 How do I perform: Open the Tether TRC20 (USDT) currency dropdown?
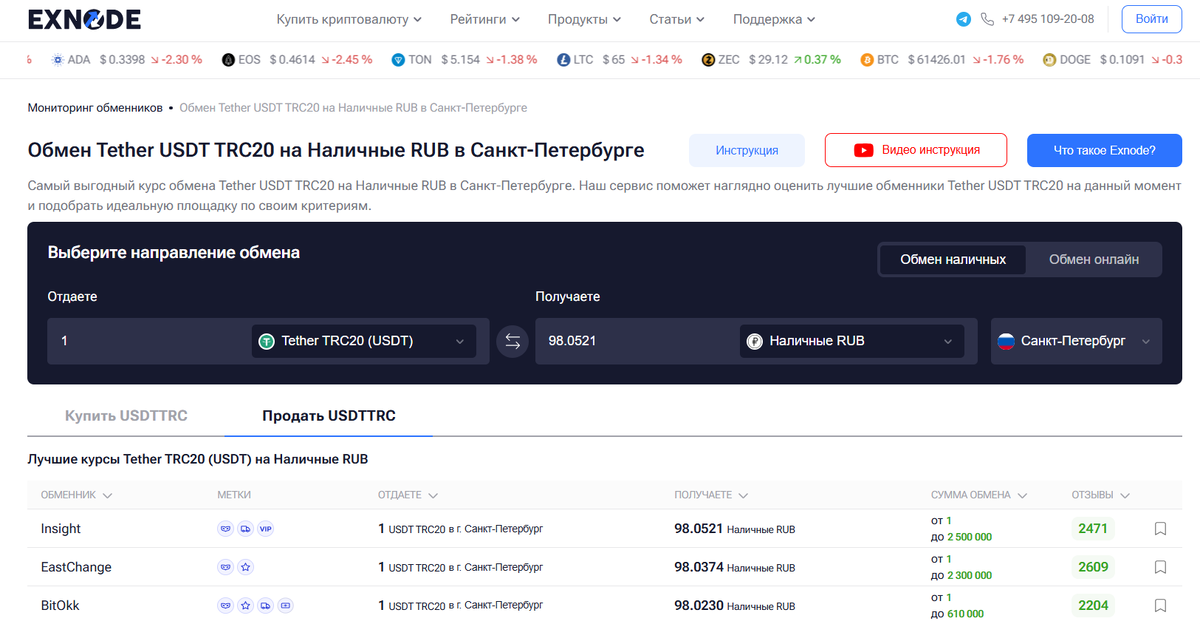coord(363,341)
